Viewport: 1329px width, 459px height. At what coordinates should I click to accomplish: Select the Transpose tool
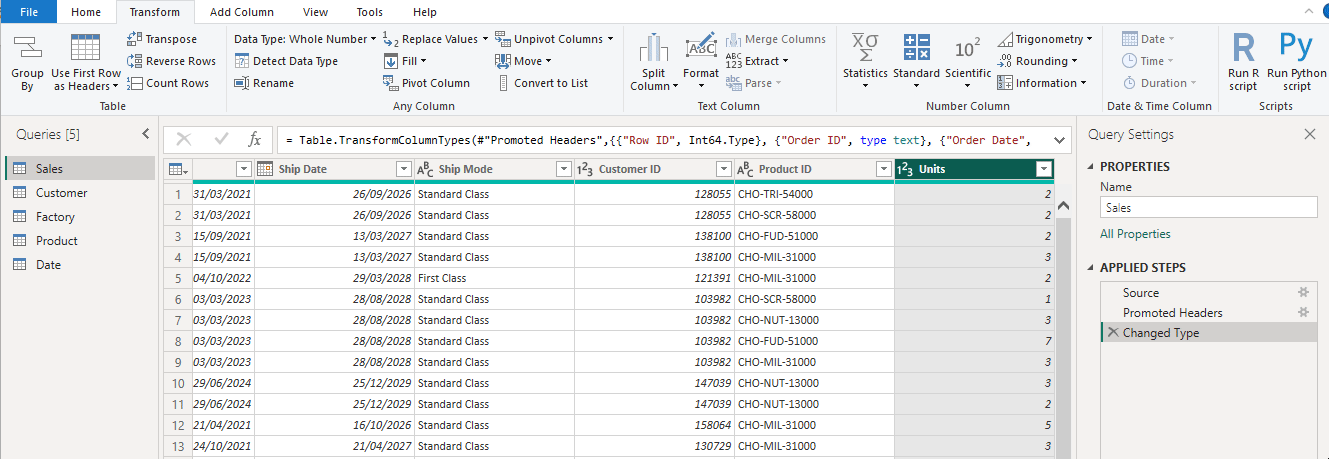coord(162,39)
